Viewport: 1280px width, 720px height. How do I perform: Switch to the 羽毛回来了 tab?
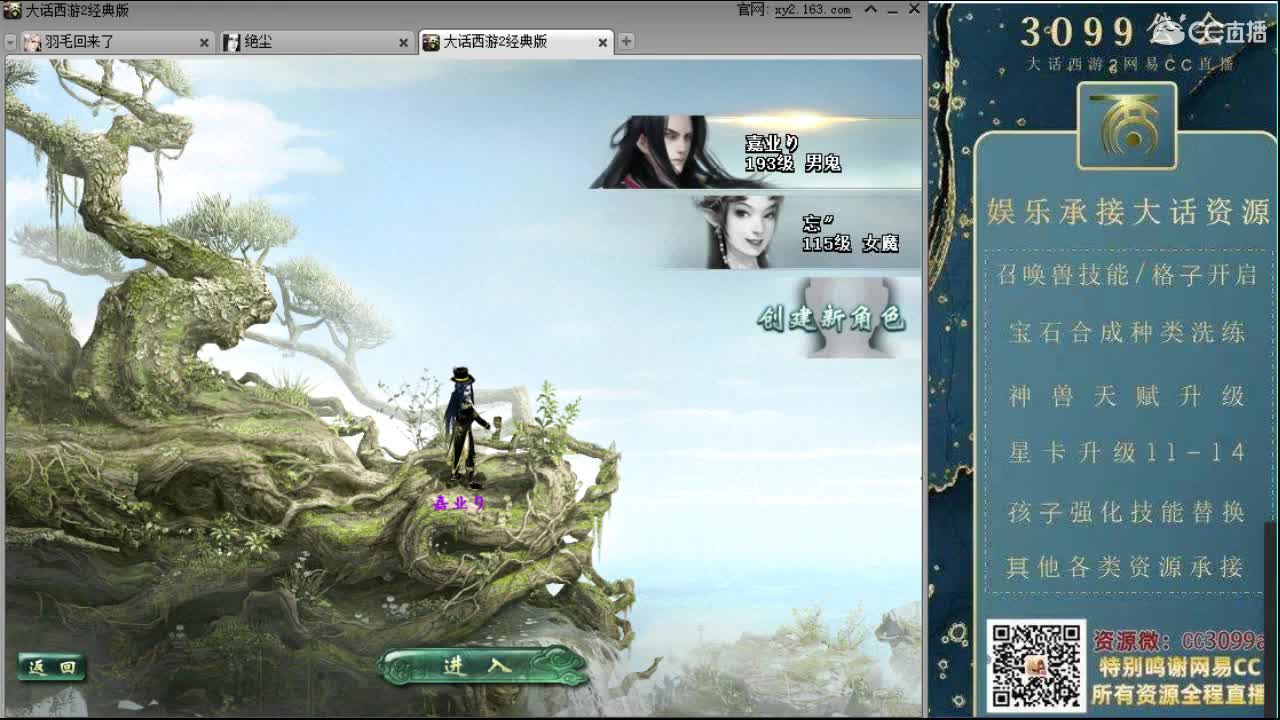click(x=117, y=42)
